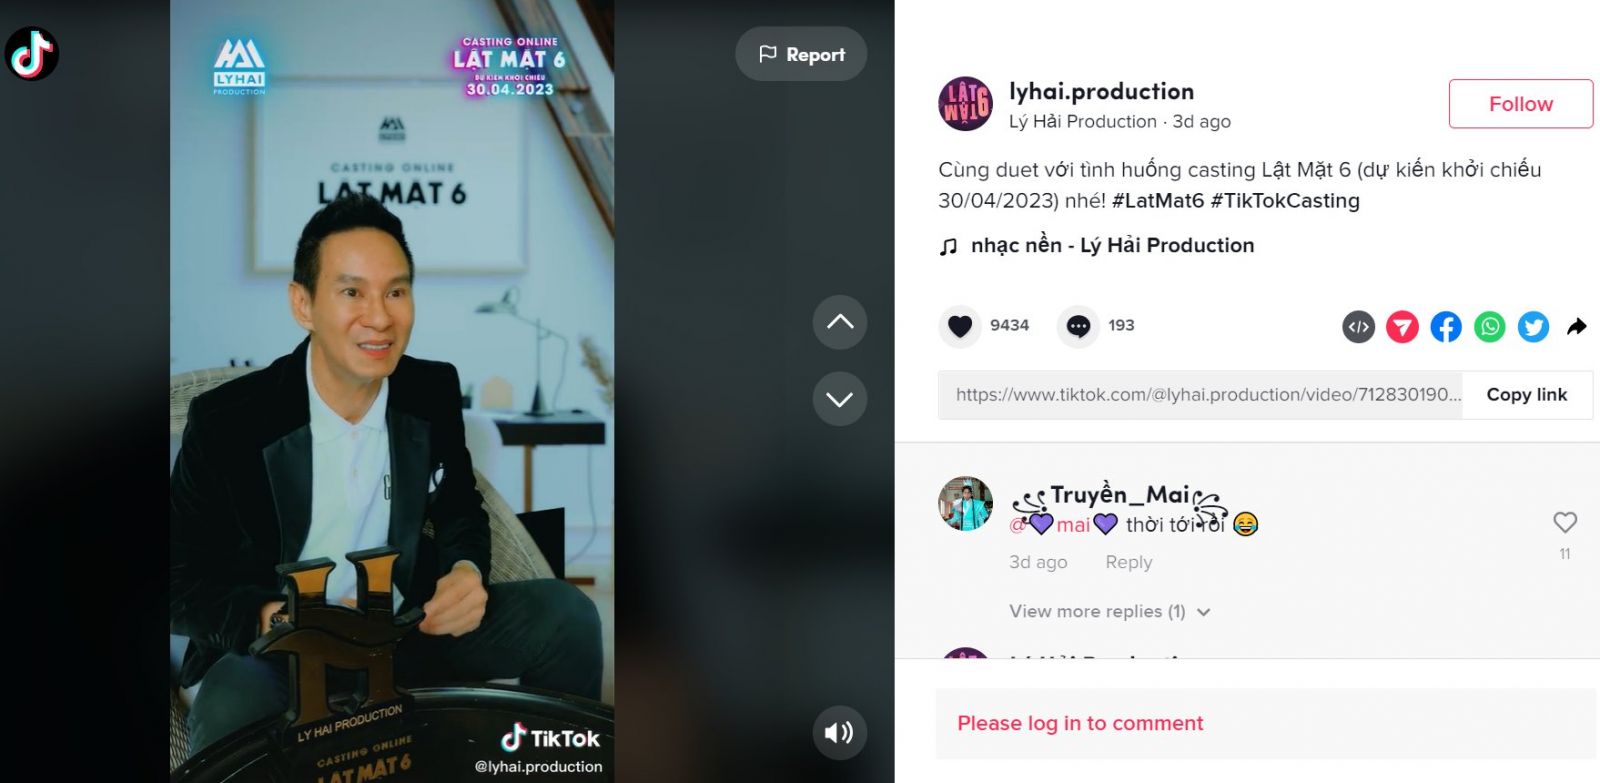The width and height of the screenshot is (1600, 783).
Task: Click the embed code icon
Action: tap(1358, 327)
